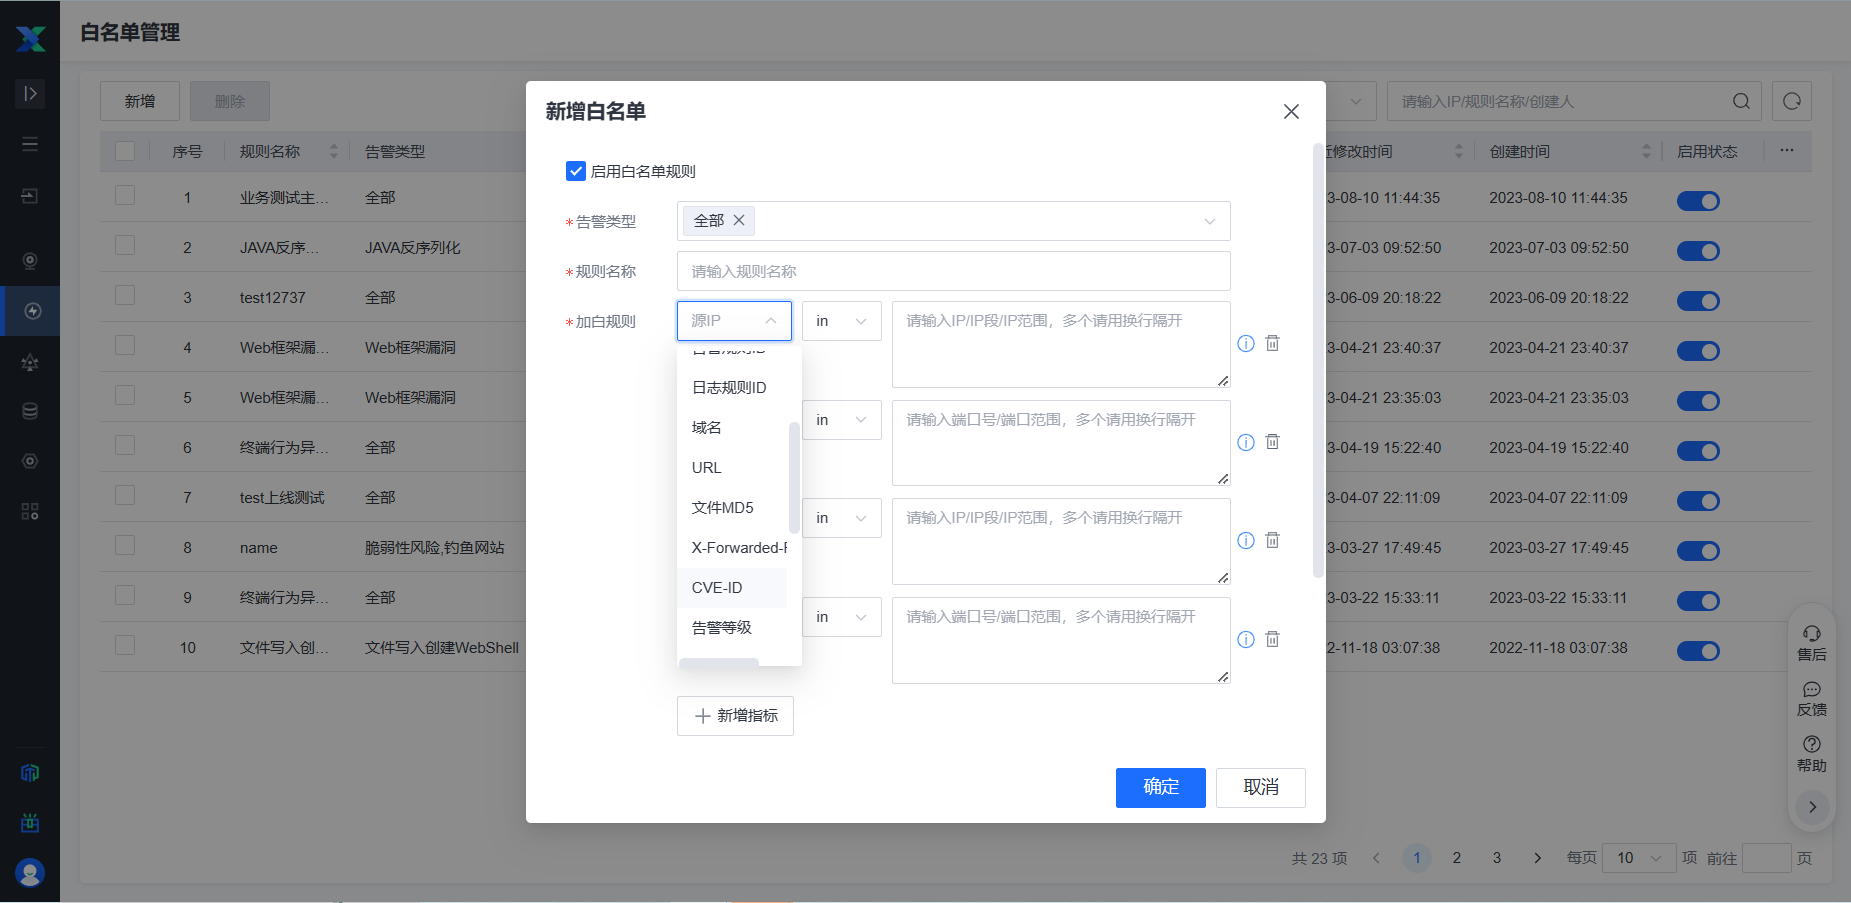
Task: Click the refresh list icon
Action: click(x=1791, y=101)
